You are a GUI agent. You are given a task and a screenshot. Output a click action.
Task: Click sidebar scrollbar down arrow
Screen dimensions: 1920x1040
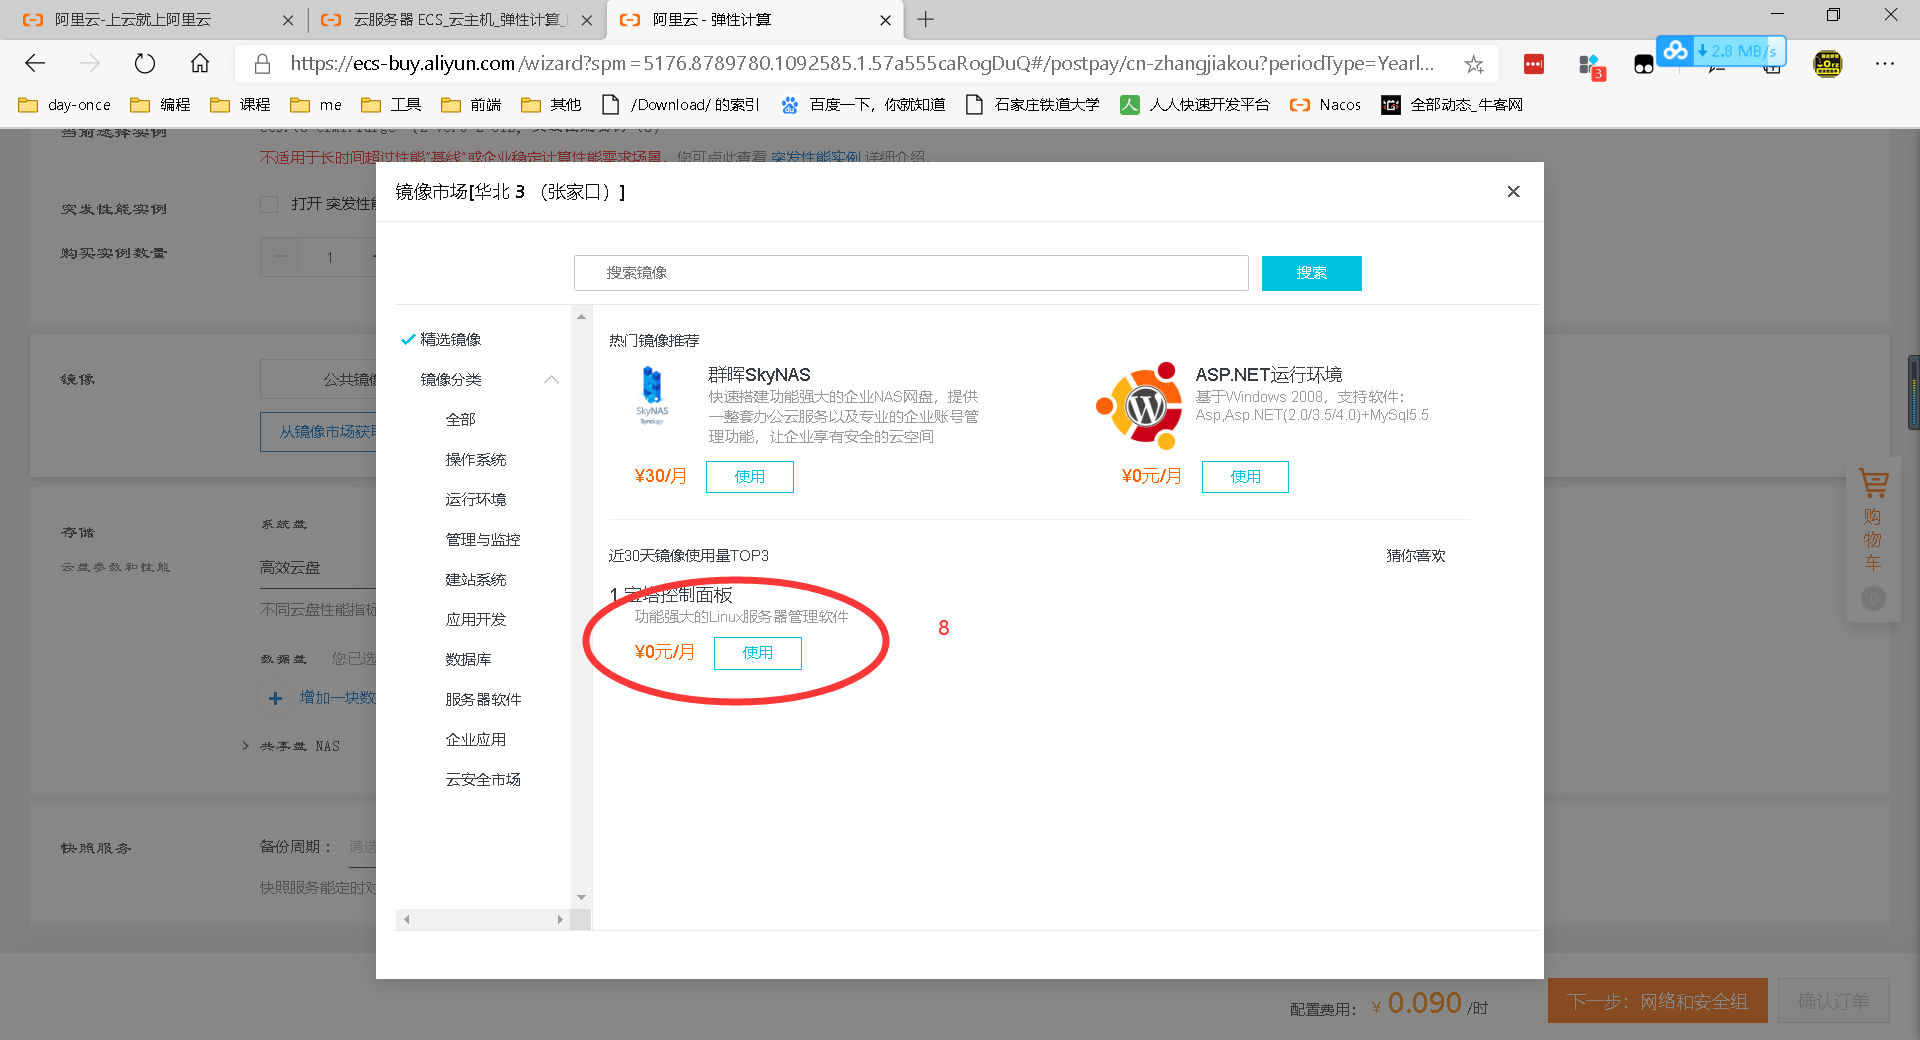[x=581, y=897]
